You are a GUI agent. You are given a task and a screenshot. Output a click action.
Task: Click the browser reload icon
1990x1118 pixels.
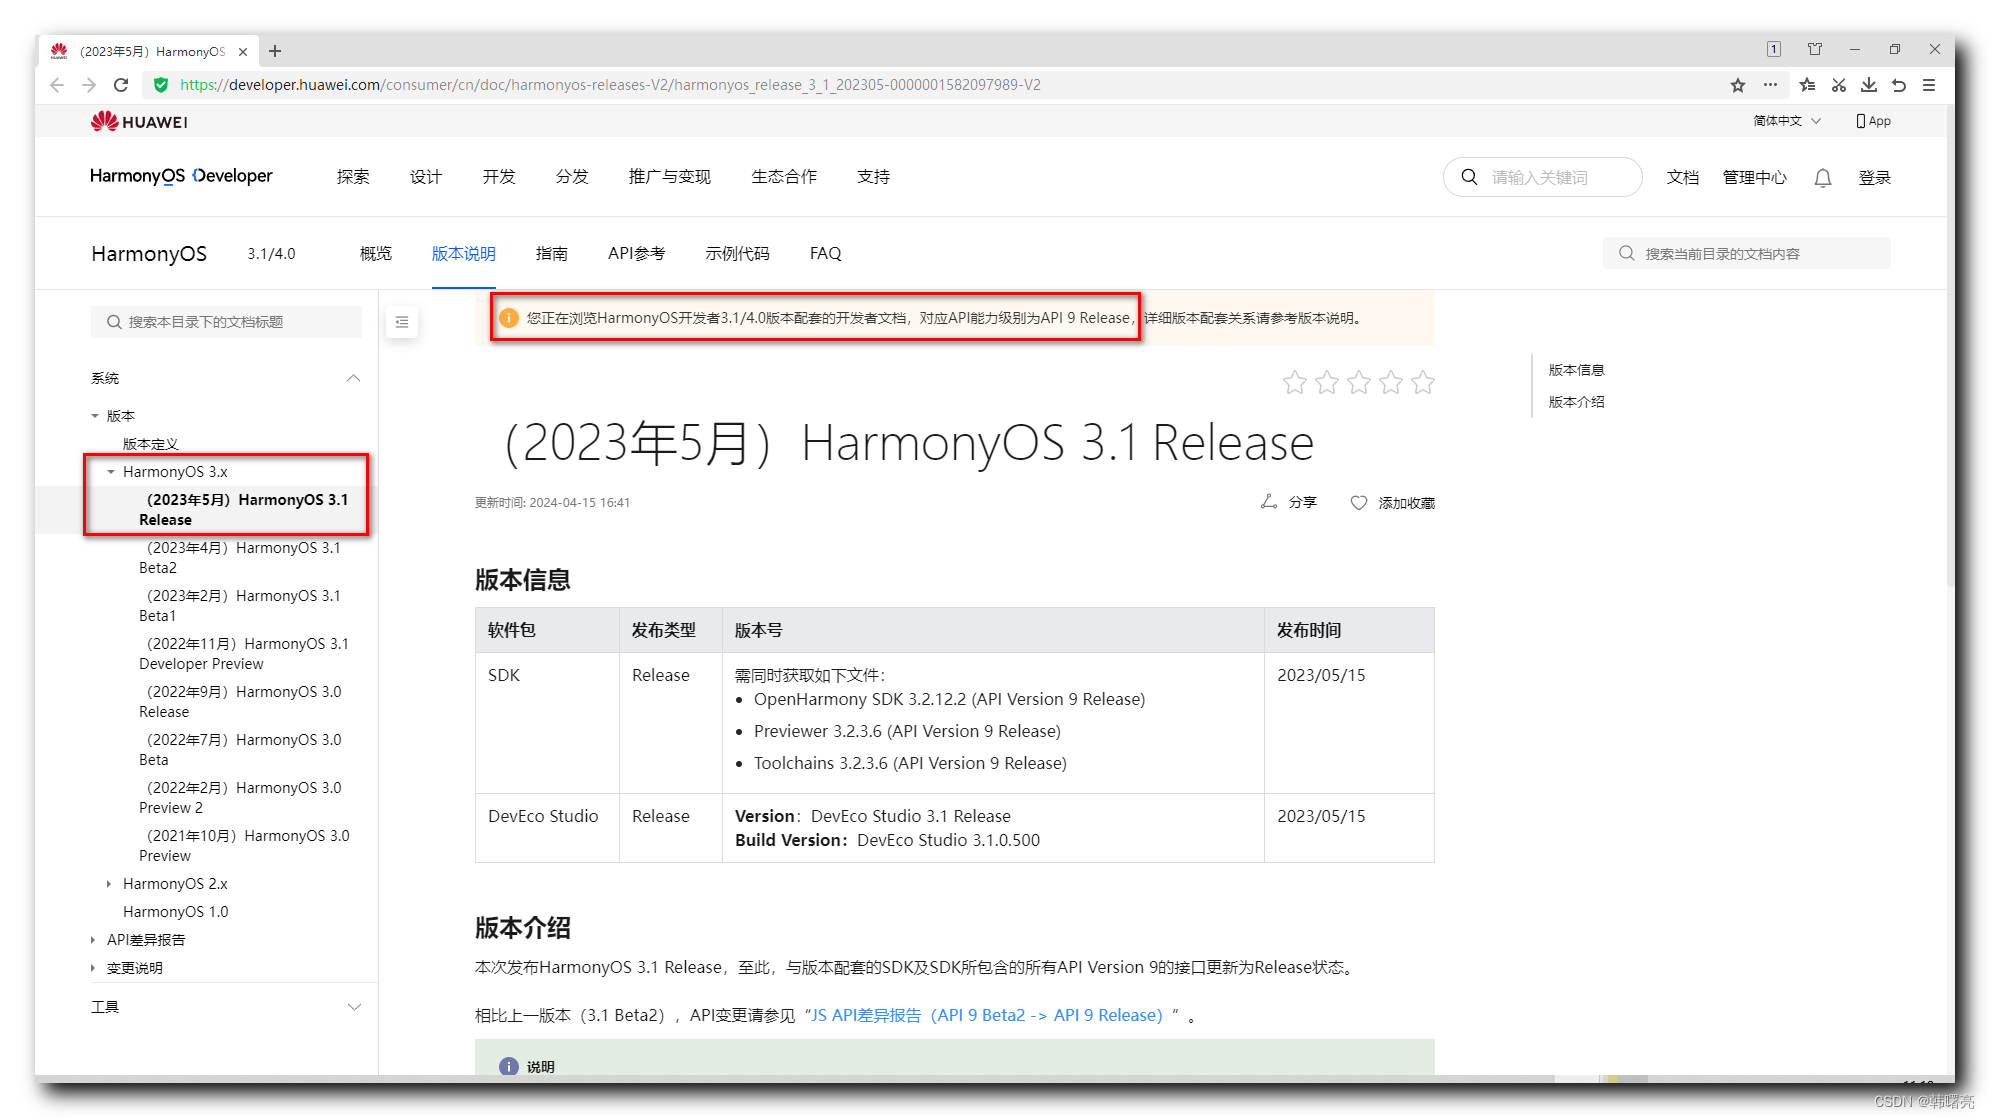point(121,85)
